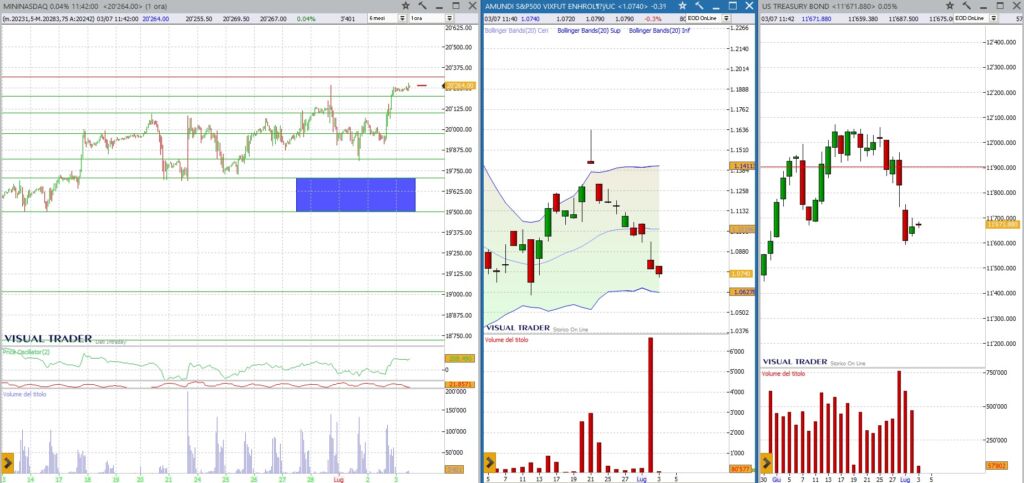1024x483 pixels.
Task: Maximize the MININASDAQ chart window
Action: tap(456, 6)
